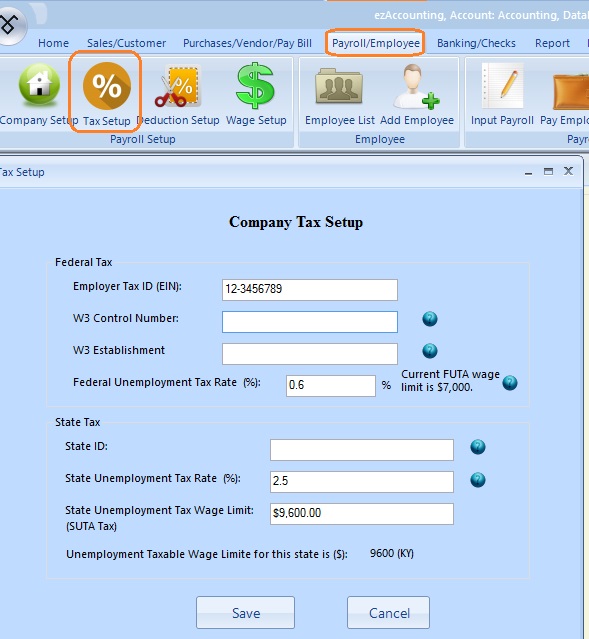Maximize the Tax Setup window
This screenshot has height=639, width=589.
point(548,171)
